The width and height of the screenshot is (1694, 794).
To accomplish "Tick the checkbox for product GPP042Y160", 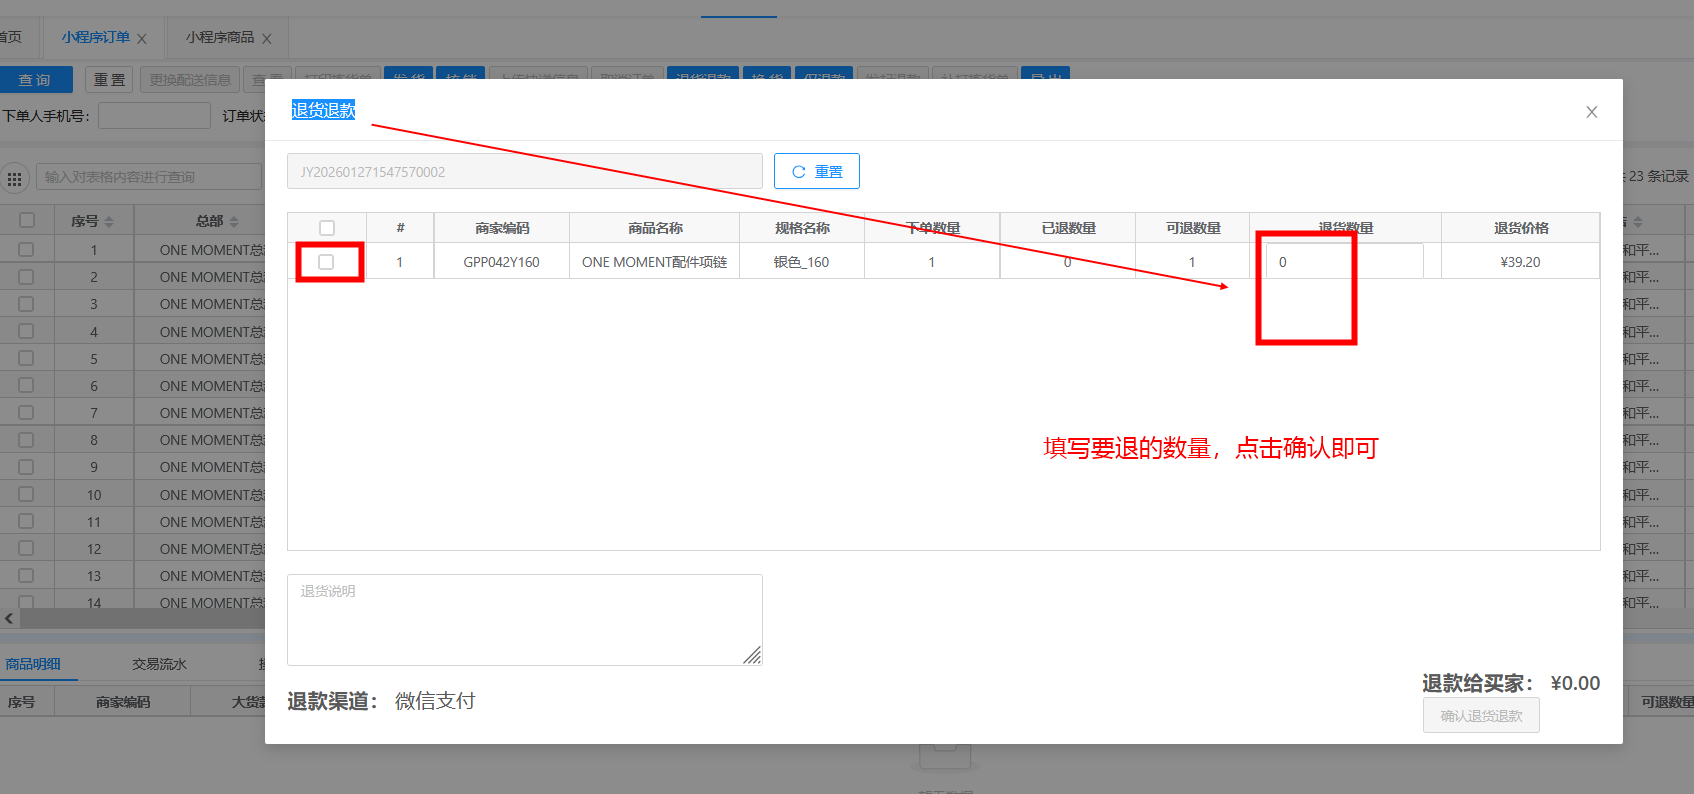I will [326, 262].
